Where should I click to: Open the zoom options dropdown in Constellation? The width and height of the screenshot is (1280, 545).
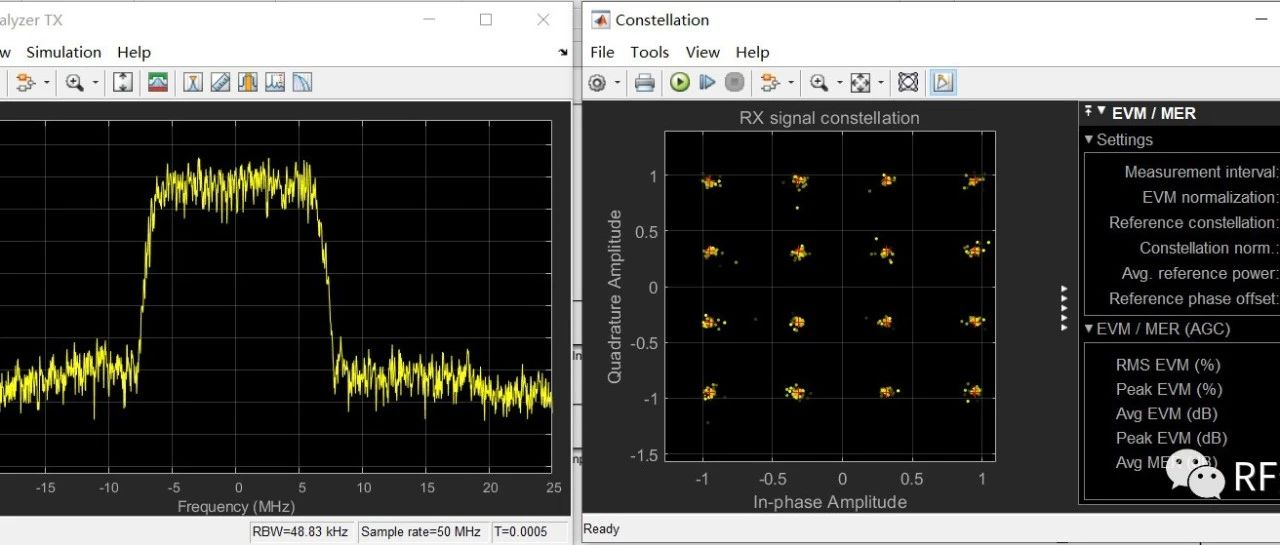click(839, 83)
